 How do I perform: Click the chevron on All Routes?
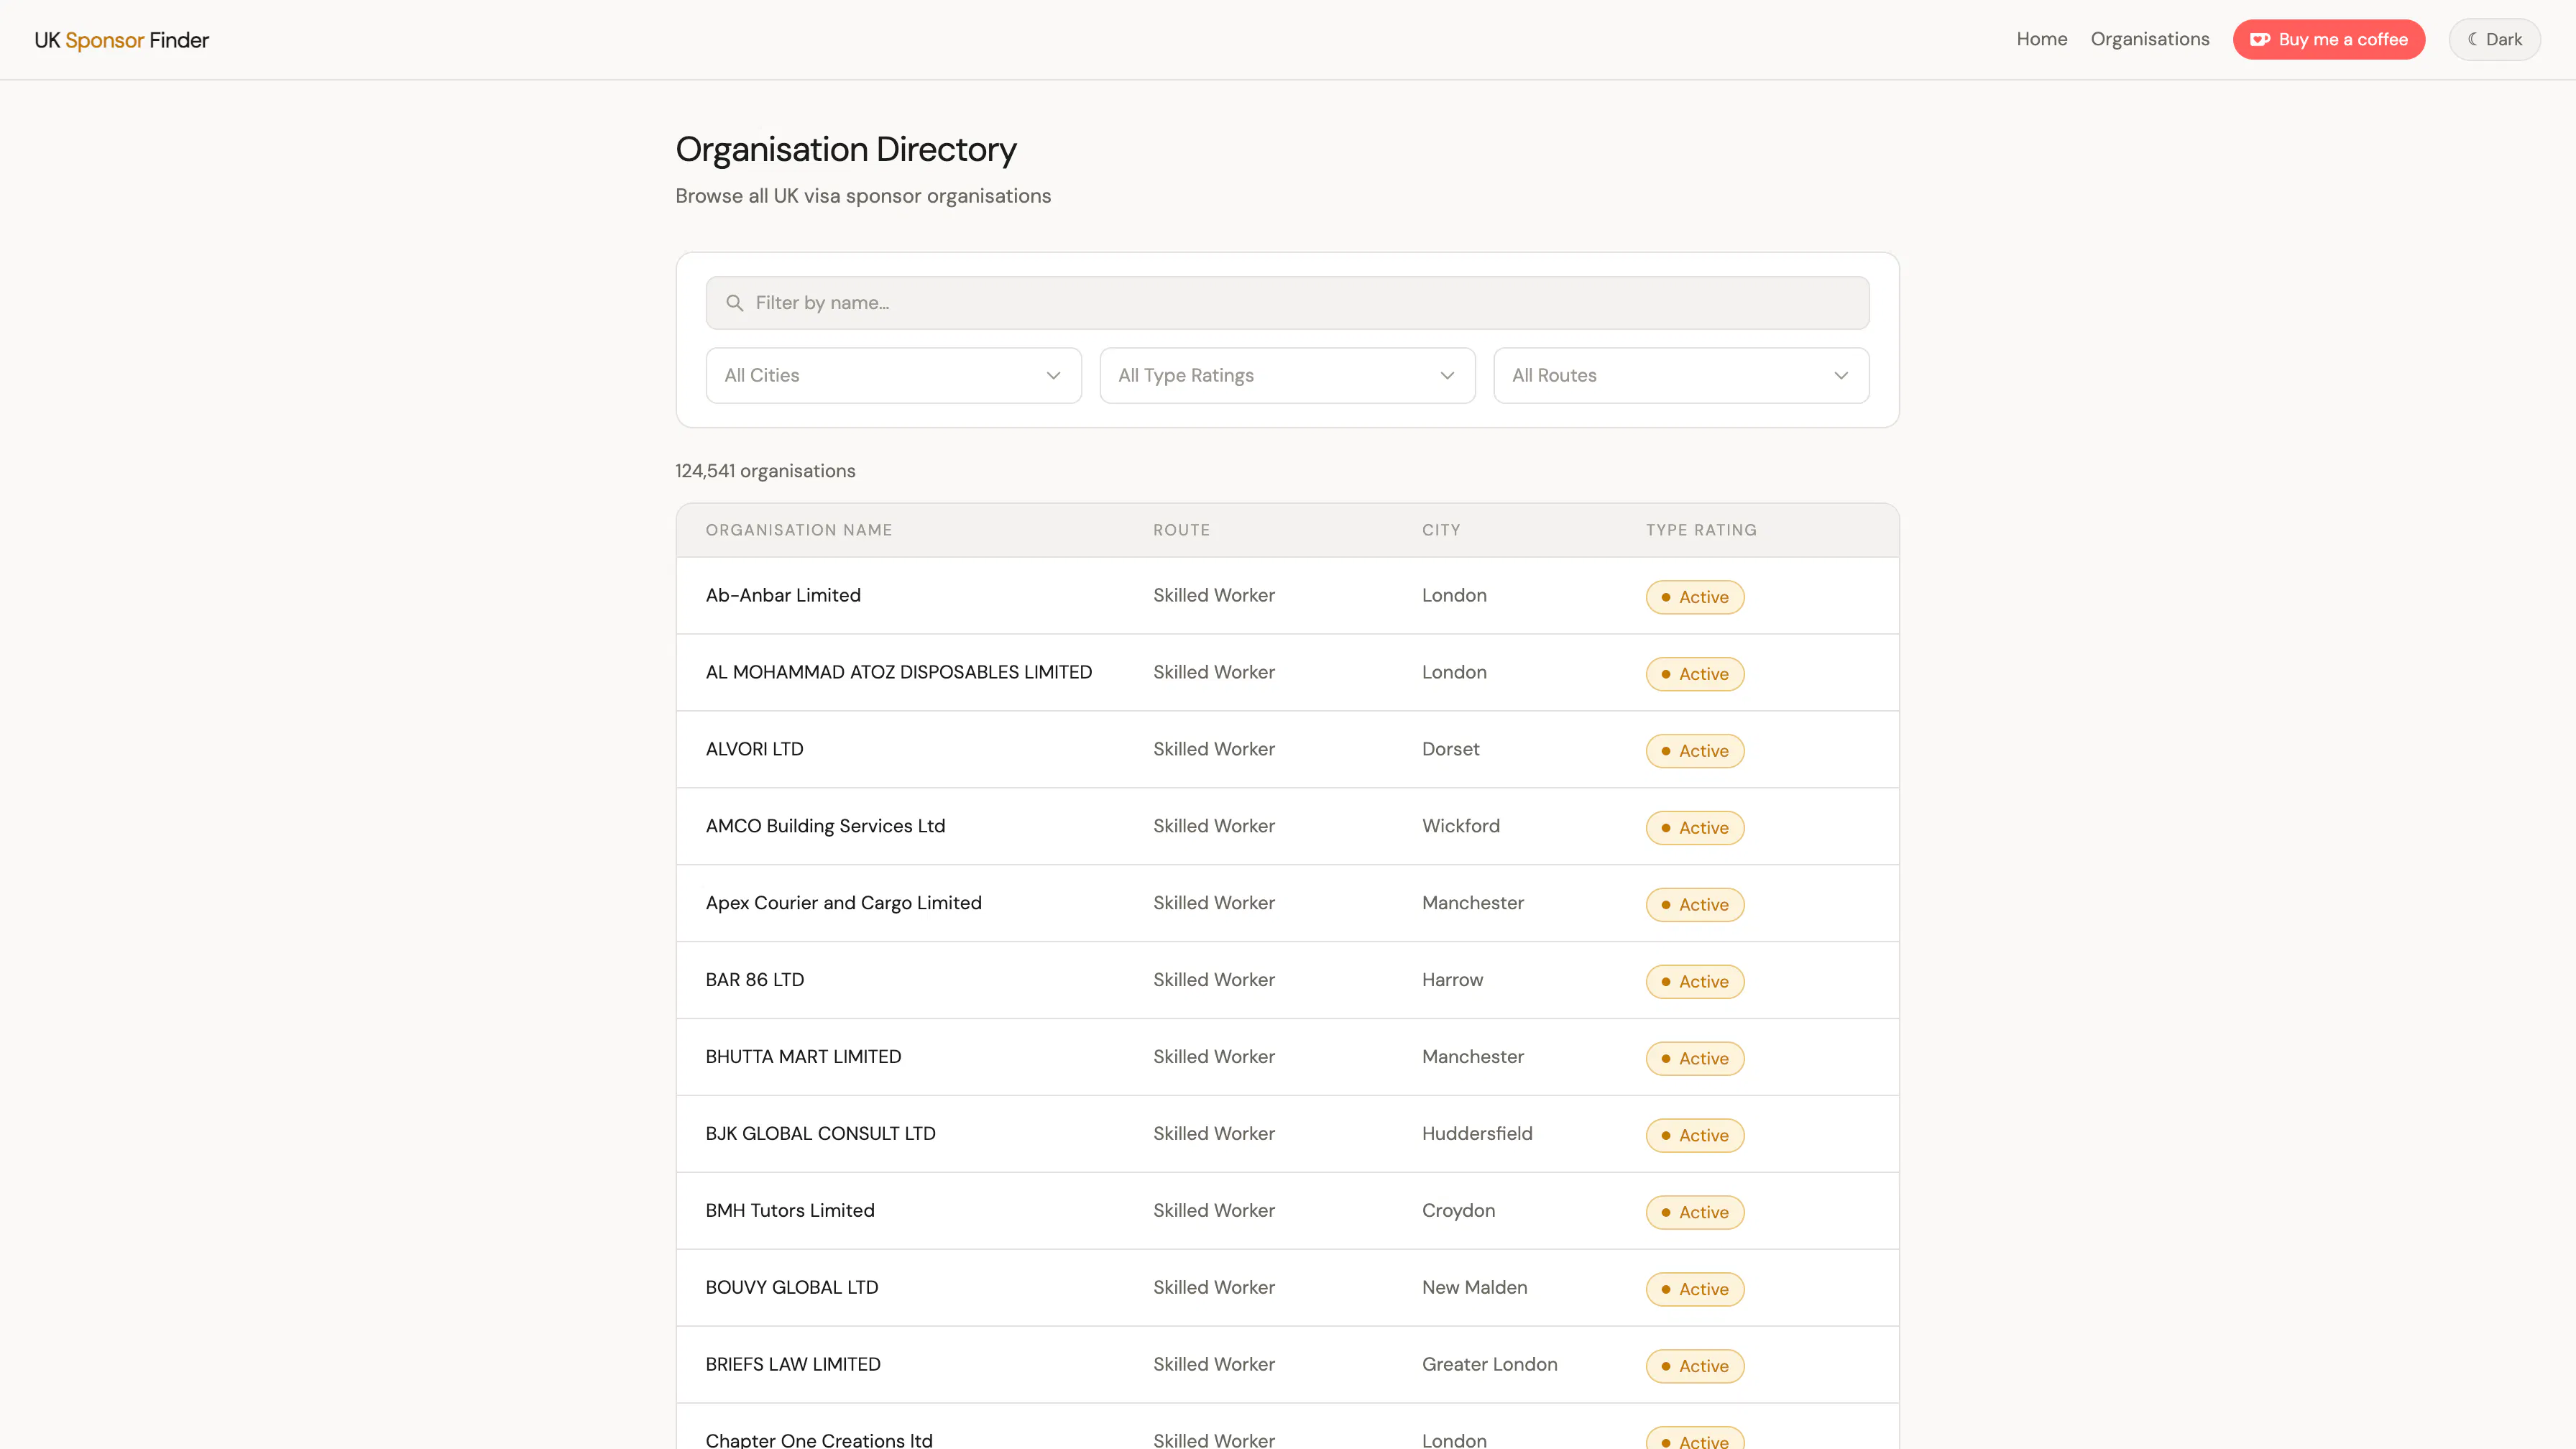coord(1841,375)
